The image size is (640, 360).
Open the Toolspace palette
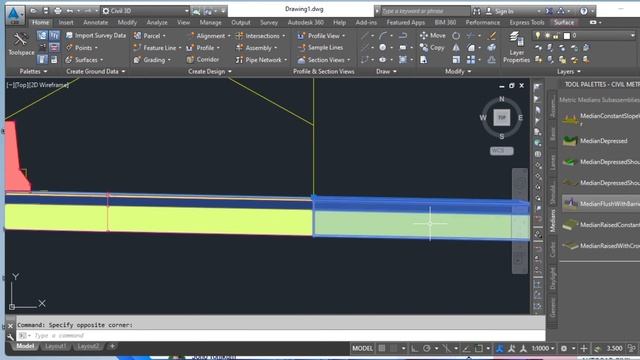[20, 44]
